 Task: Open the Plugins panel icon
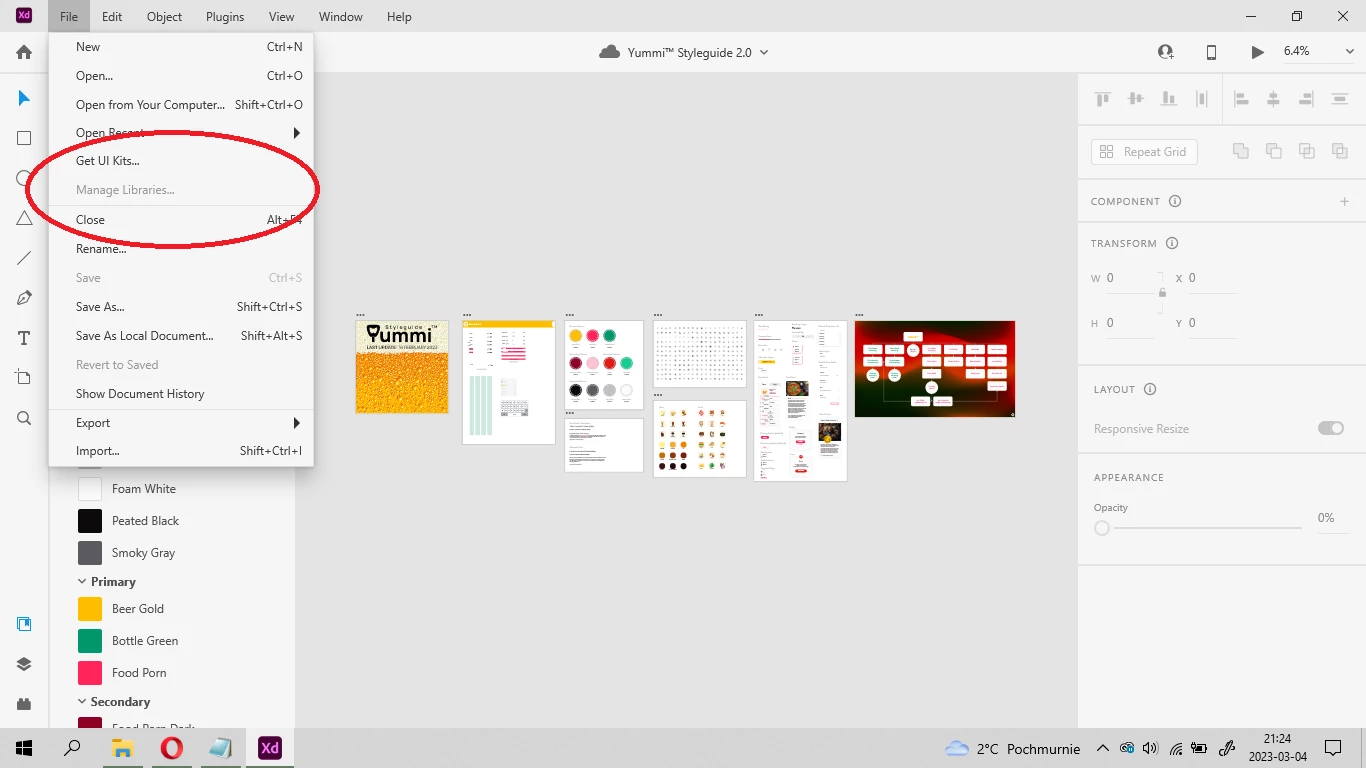coord(24,704)
